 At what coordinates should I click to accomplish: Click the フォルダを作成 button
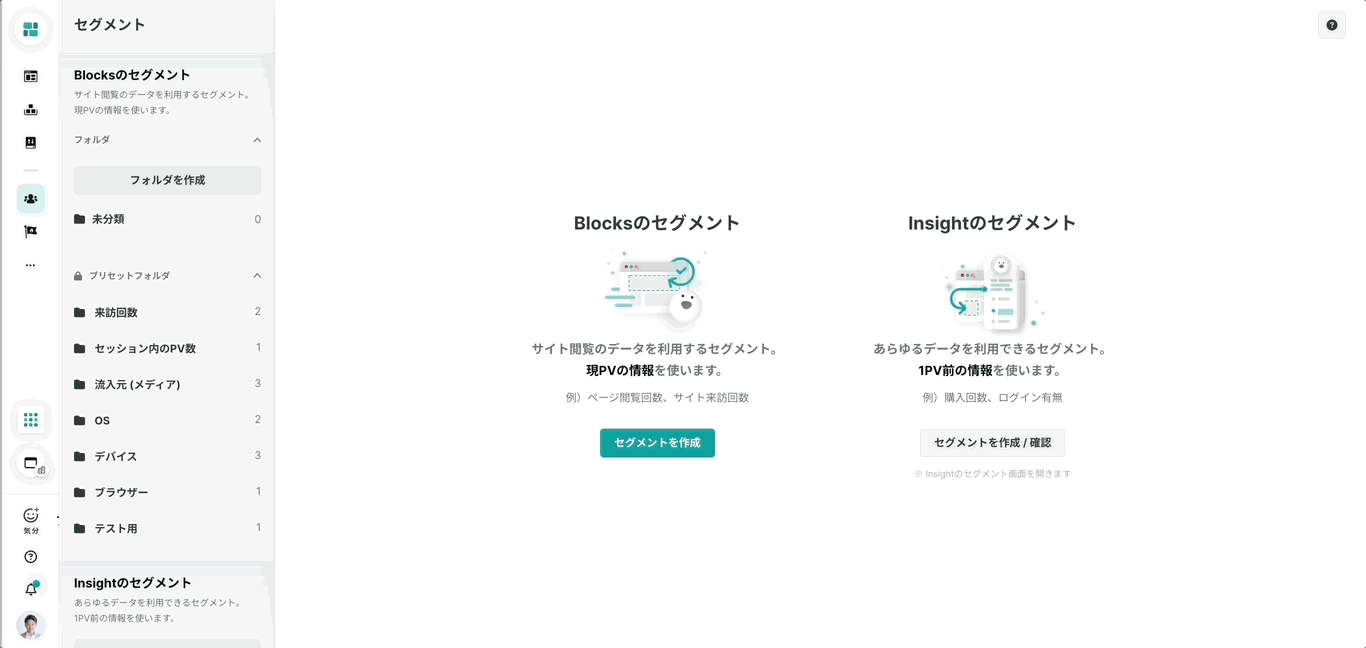pos(167,180)
